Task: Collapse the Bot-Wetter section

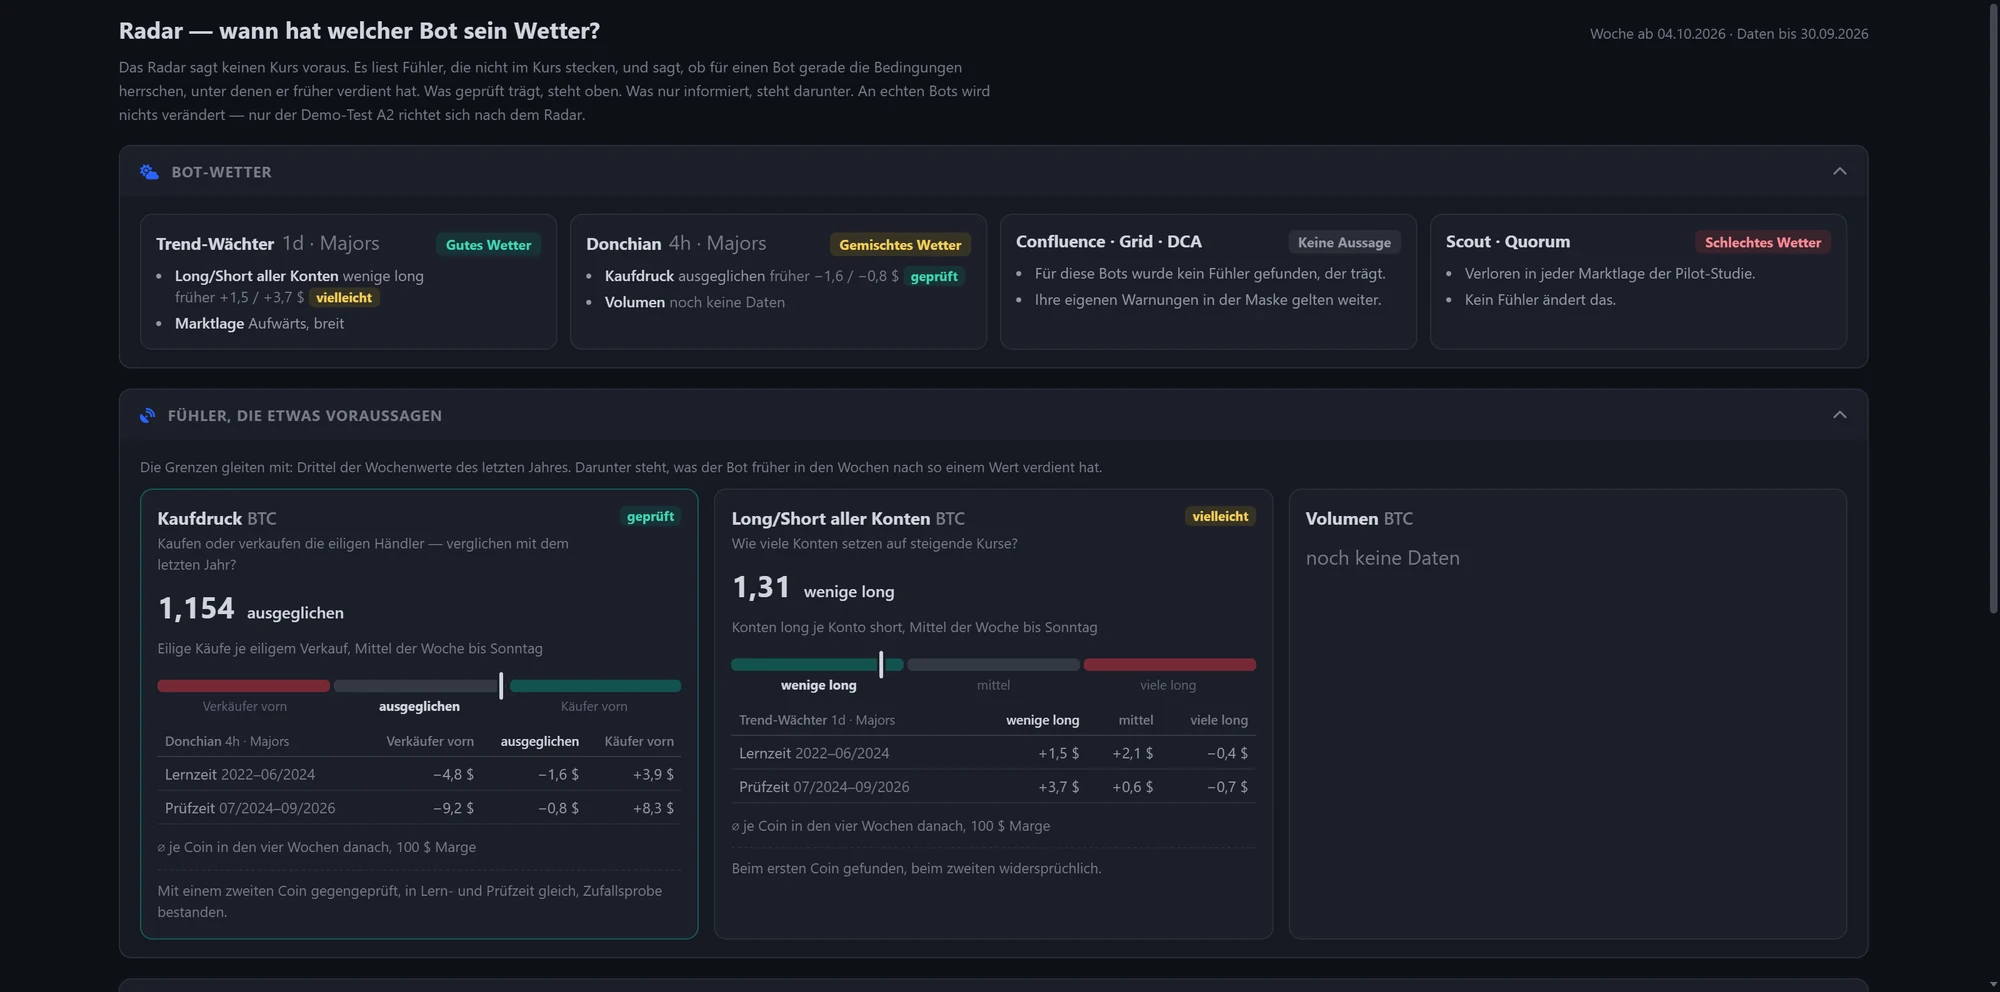Action: 1839,172
